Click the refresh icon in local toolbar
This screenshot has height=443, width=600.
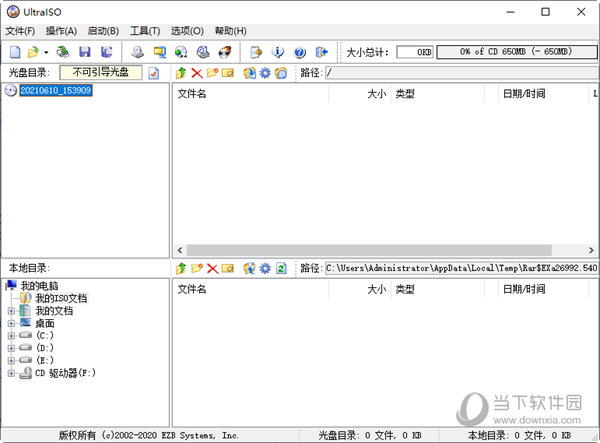(x=281, y=268)
